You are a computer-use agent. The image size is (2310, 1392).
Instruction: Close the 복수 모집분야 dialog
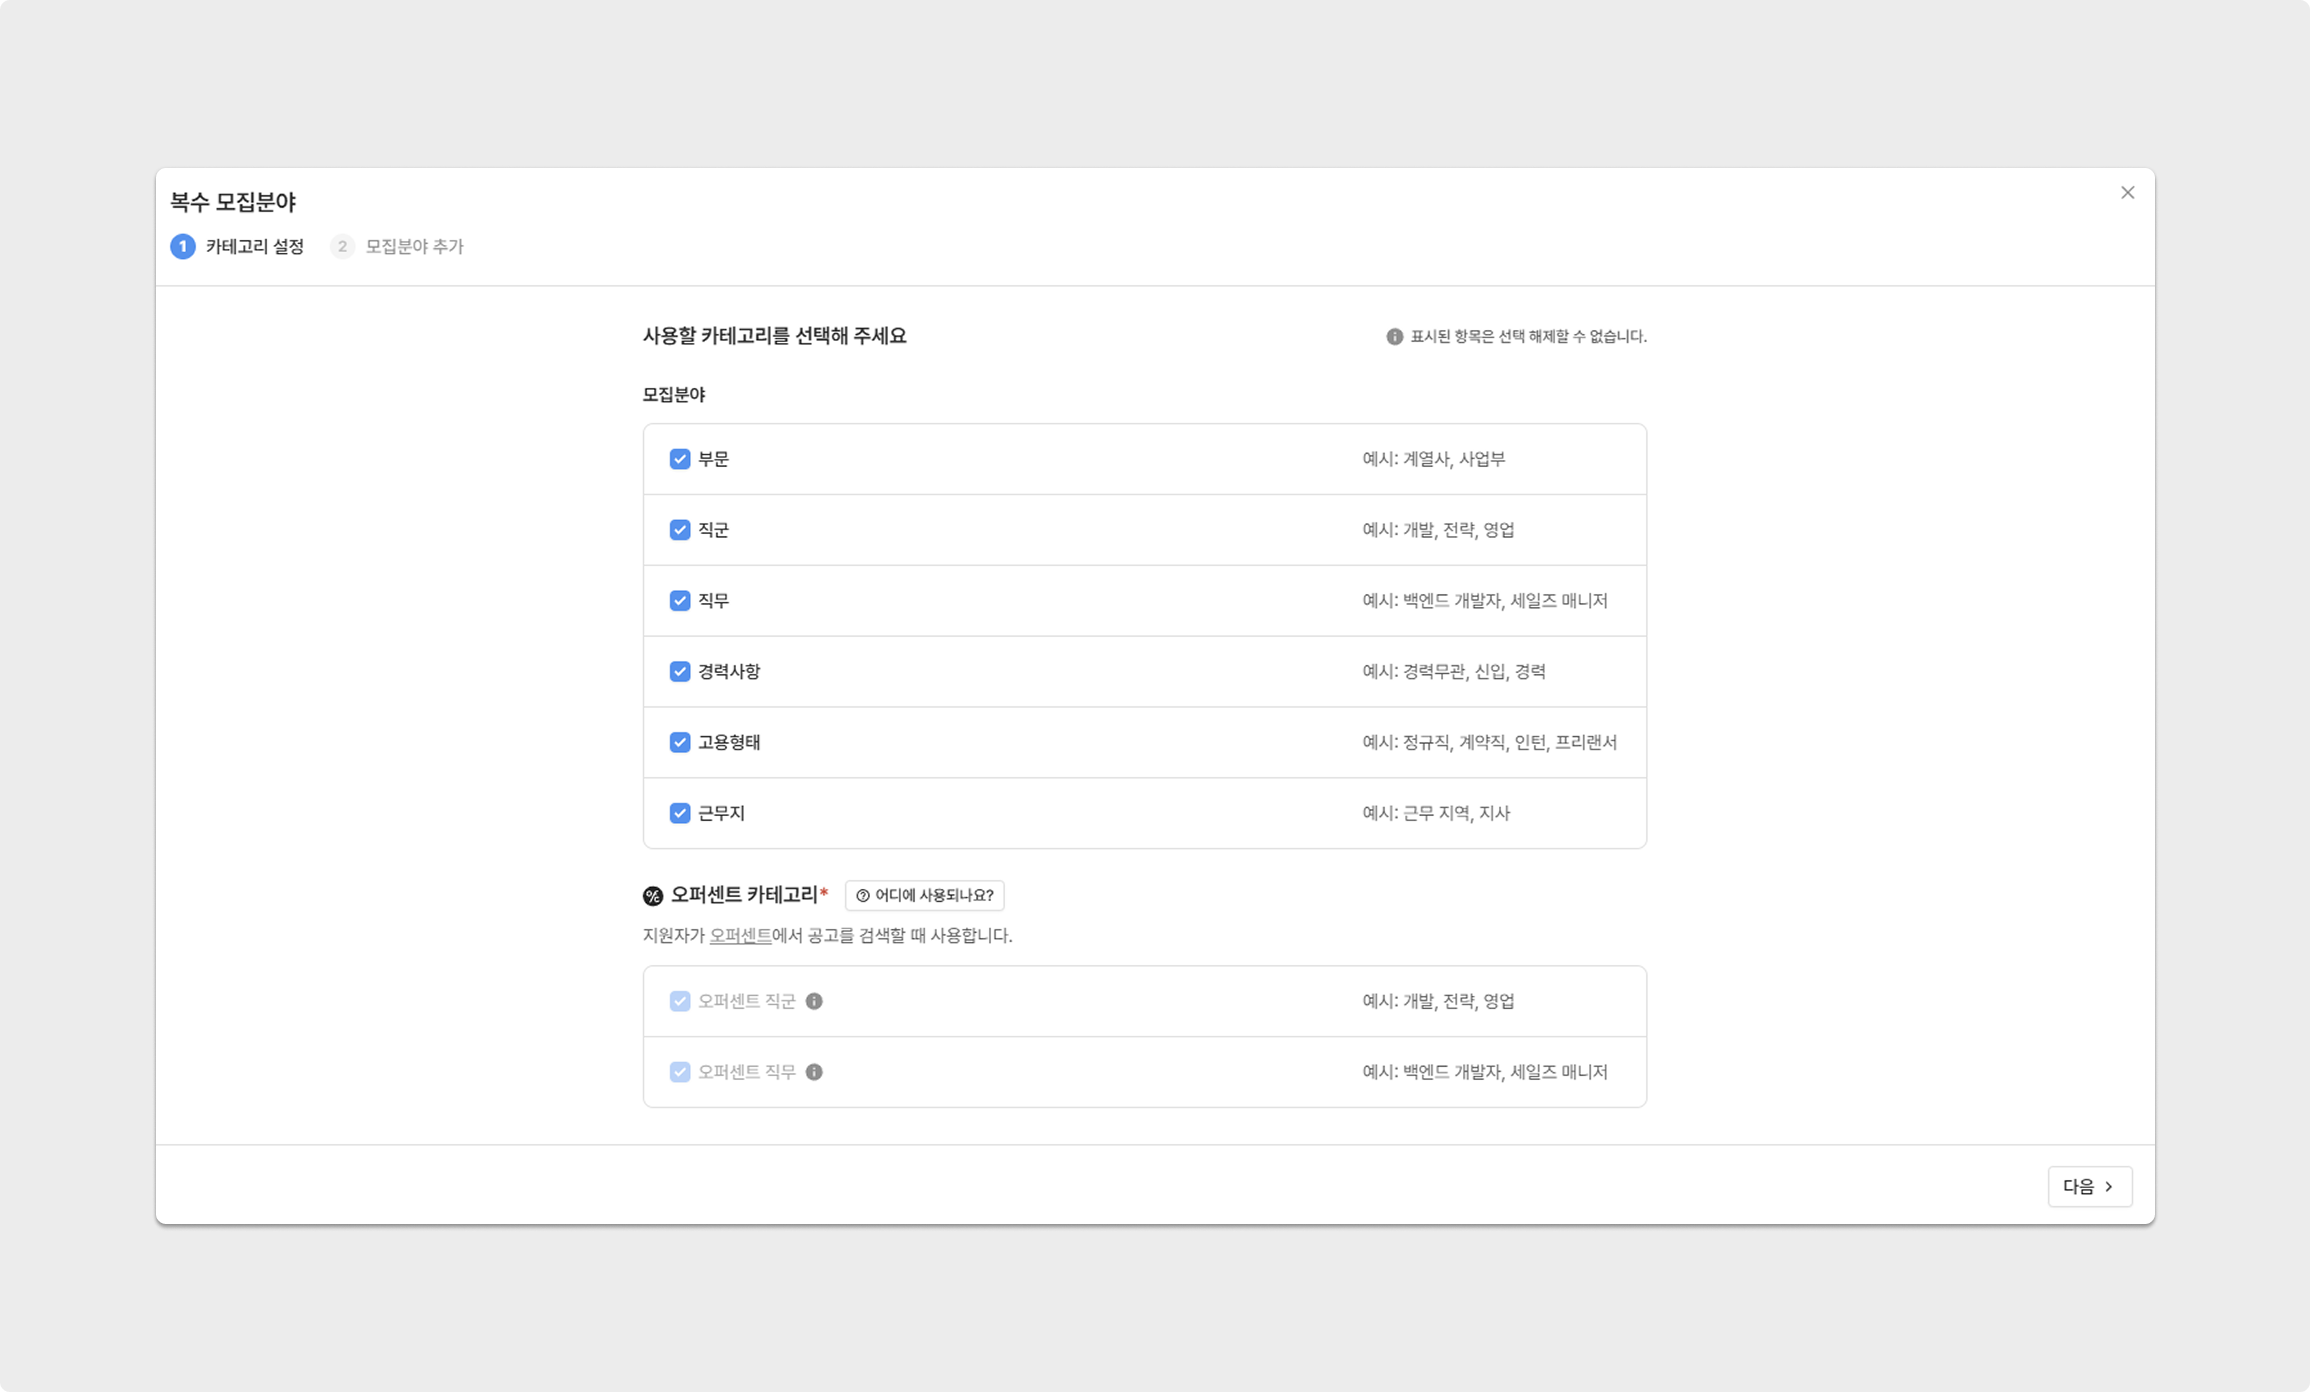(x=2127, y=193)
